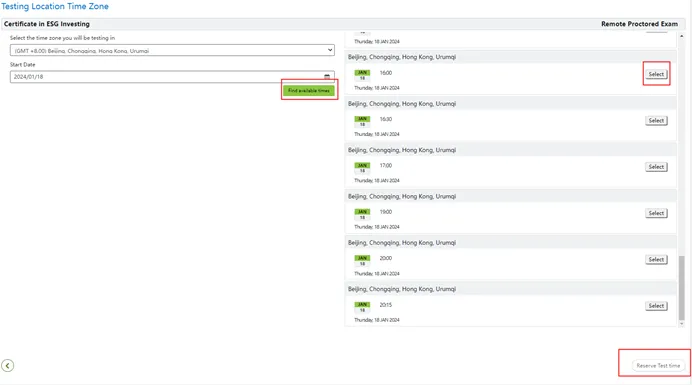
Task: Open the calendar picker icon in Start Date
Action: click(327, 76)
